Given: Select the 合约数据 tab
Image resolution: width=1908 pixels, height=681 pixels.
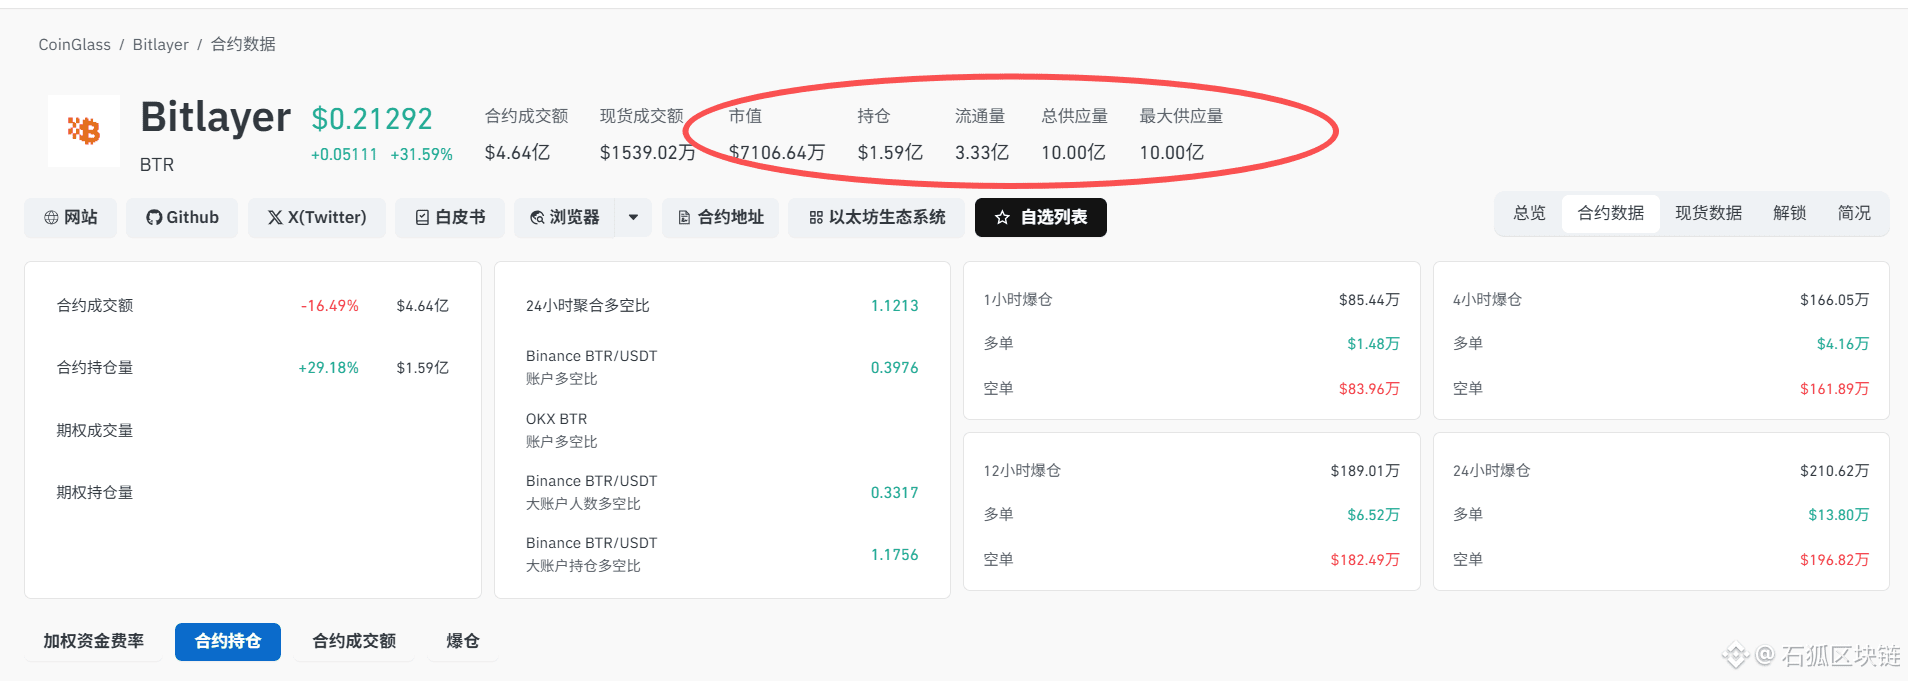Looking at the screenshot, I should 1611,214.
